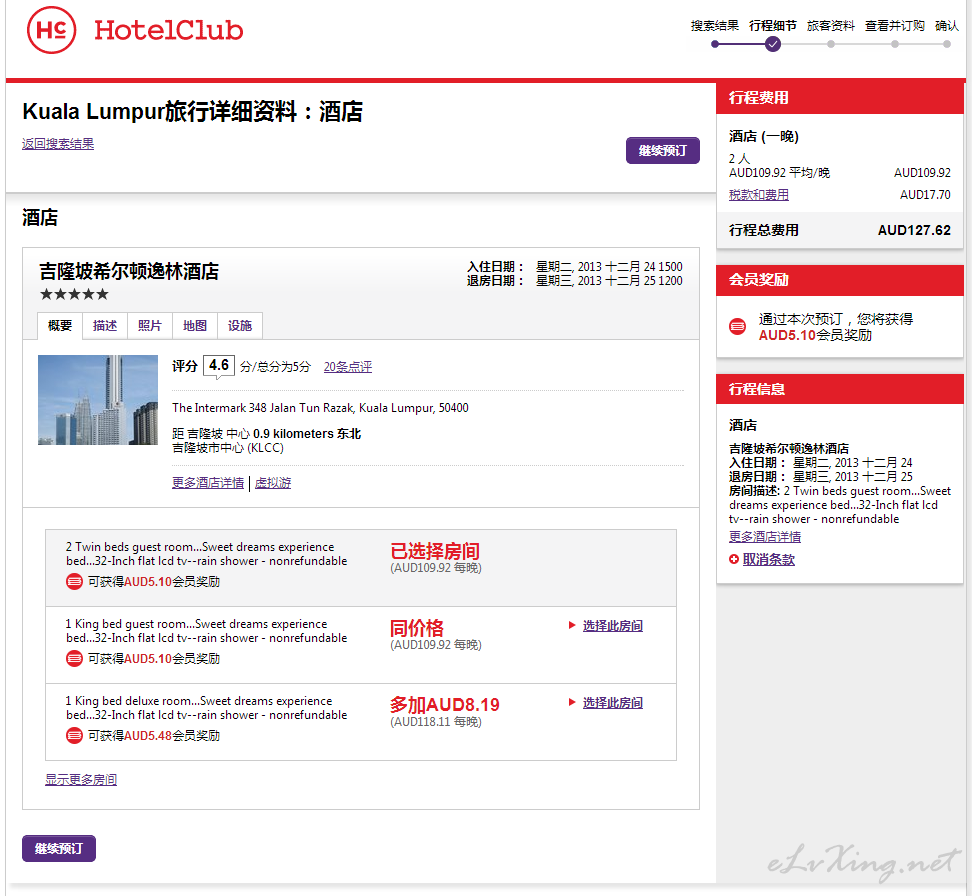Click the checkmark step marker under 行程细节
Viewport: 972px width, 896px height.
[772, 44]
